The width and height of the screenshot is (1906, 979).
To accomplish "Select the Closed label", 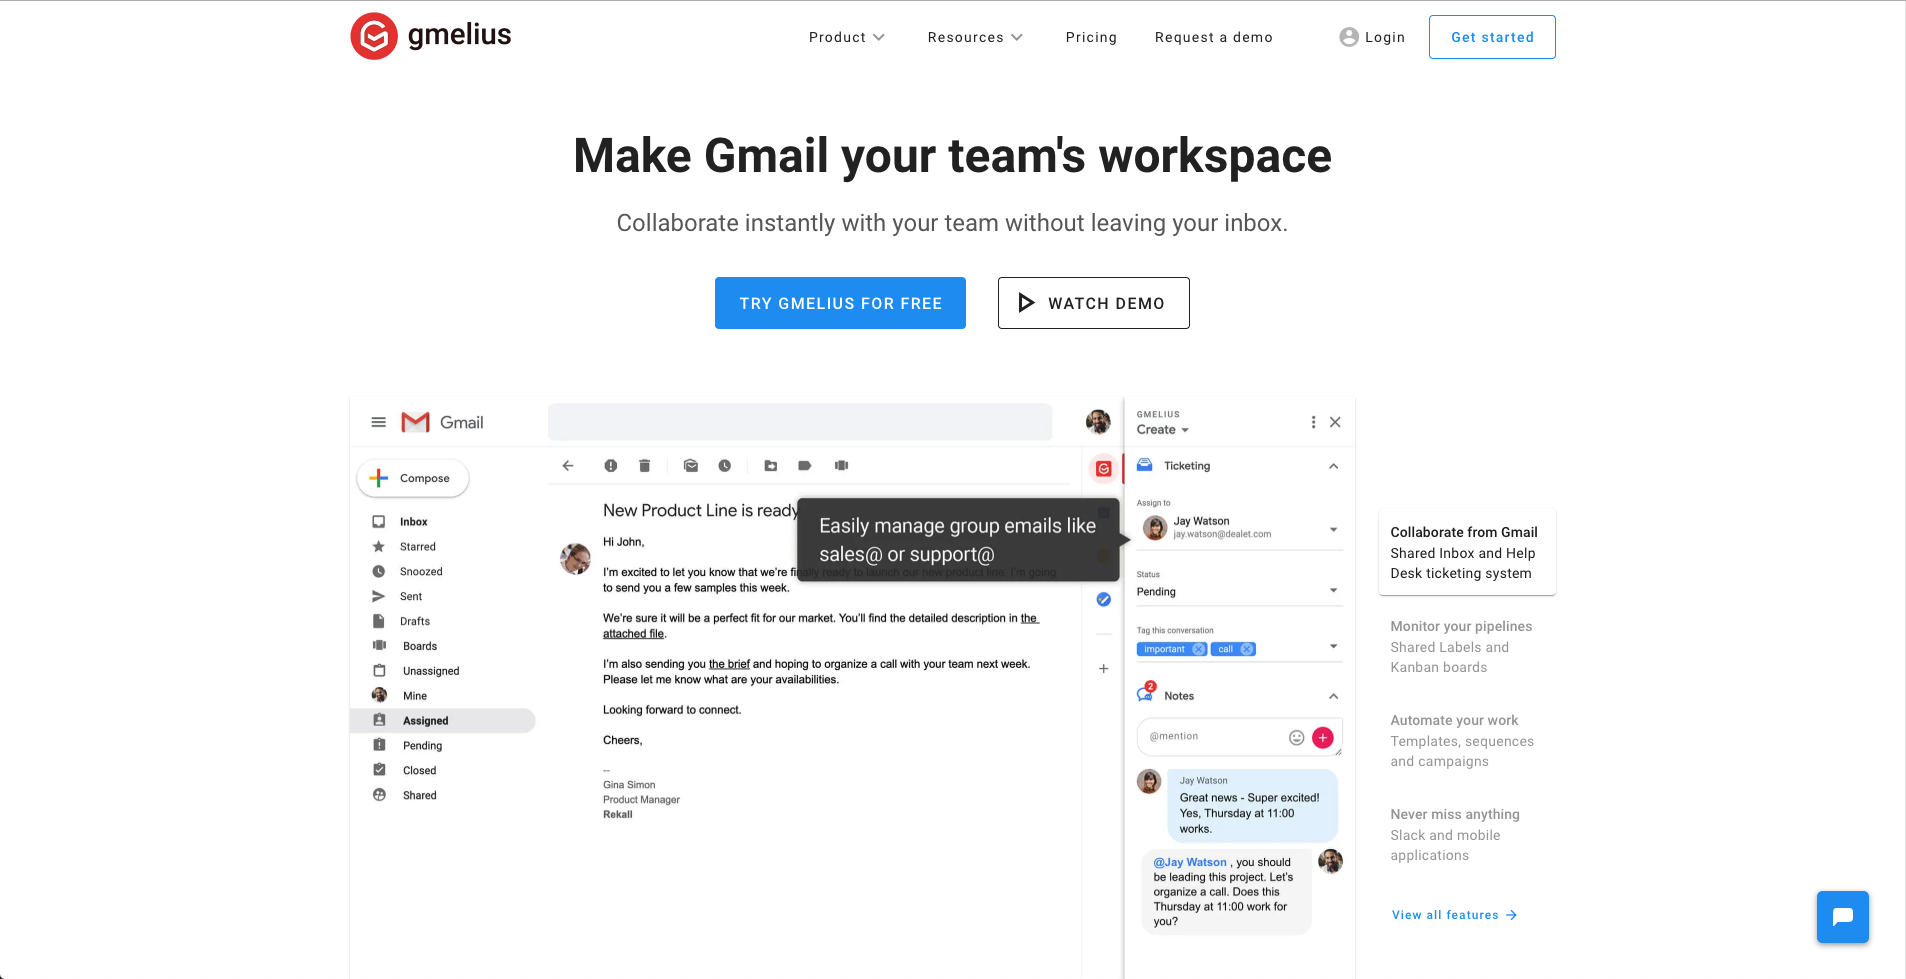I will coord(419,771).
